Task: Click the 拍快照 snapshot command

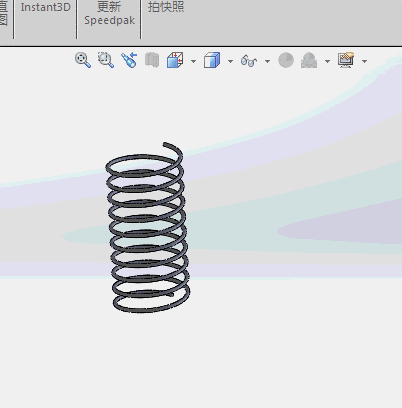Action: (x=166, y=7)
